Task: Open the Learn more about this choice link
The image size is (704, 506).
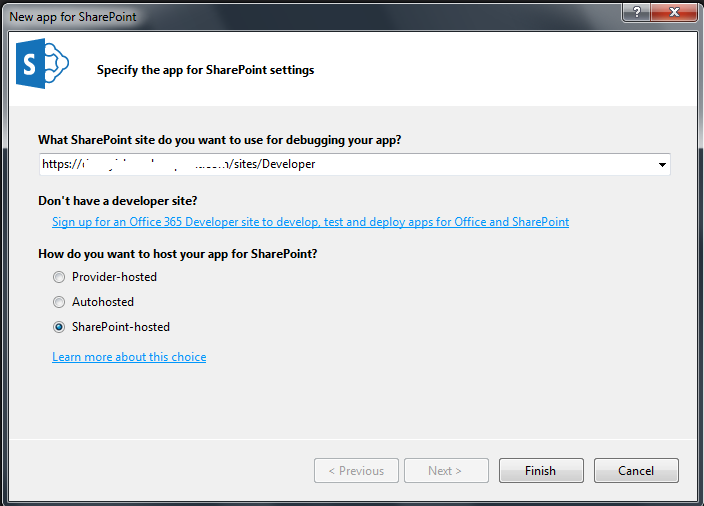Action: click(129, 357)
